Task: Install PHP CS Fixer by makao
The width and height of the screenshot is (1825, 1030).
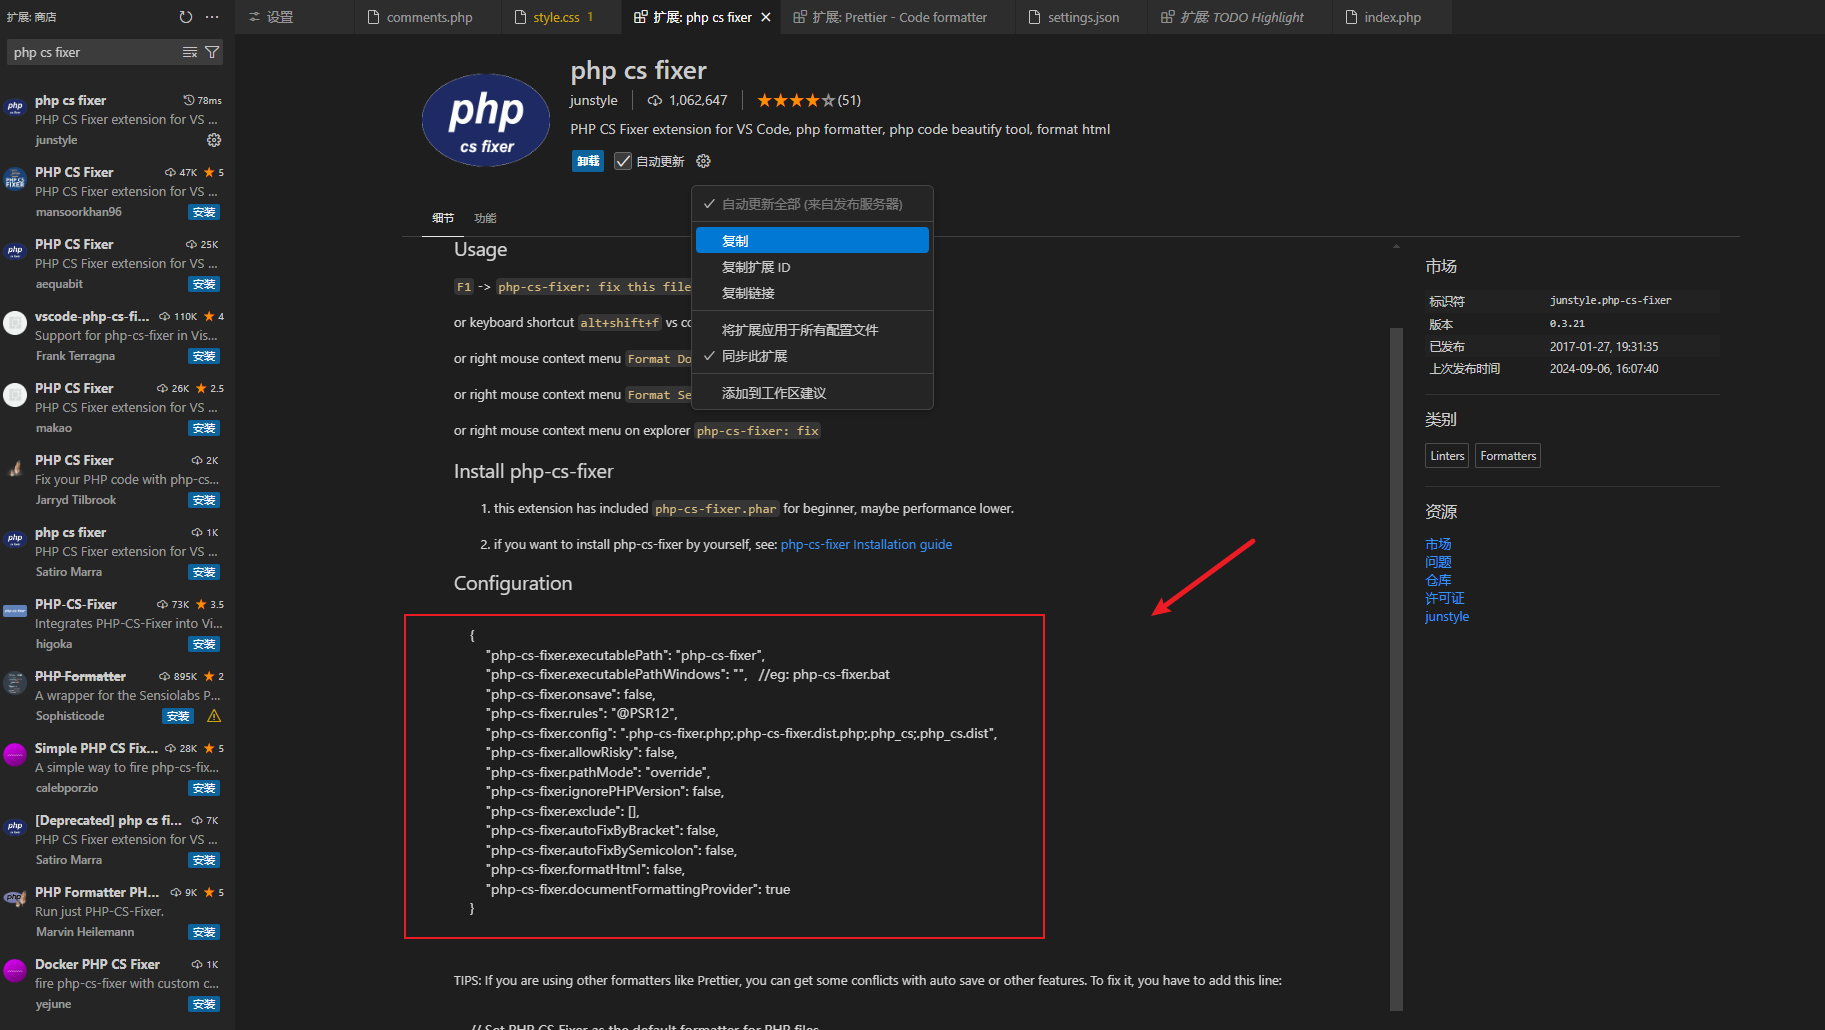Action: coord(204,428)
